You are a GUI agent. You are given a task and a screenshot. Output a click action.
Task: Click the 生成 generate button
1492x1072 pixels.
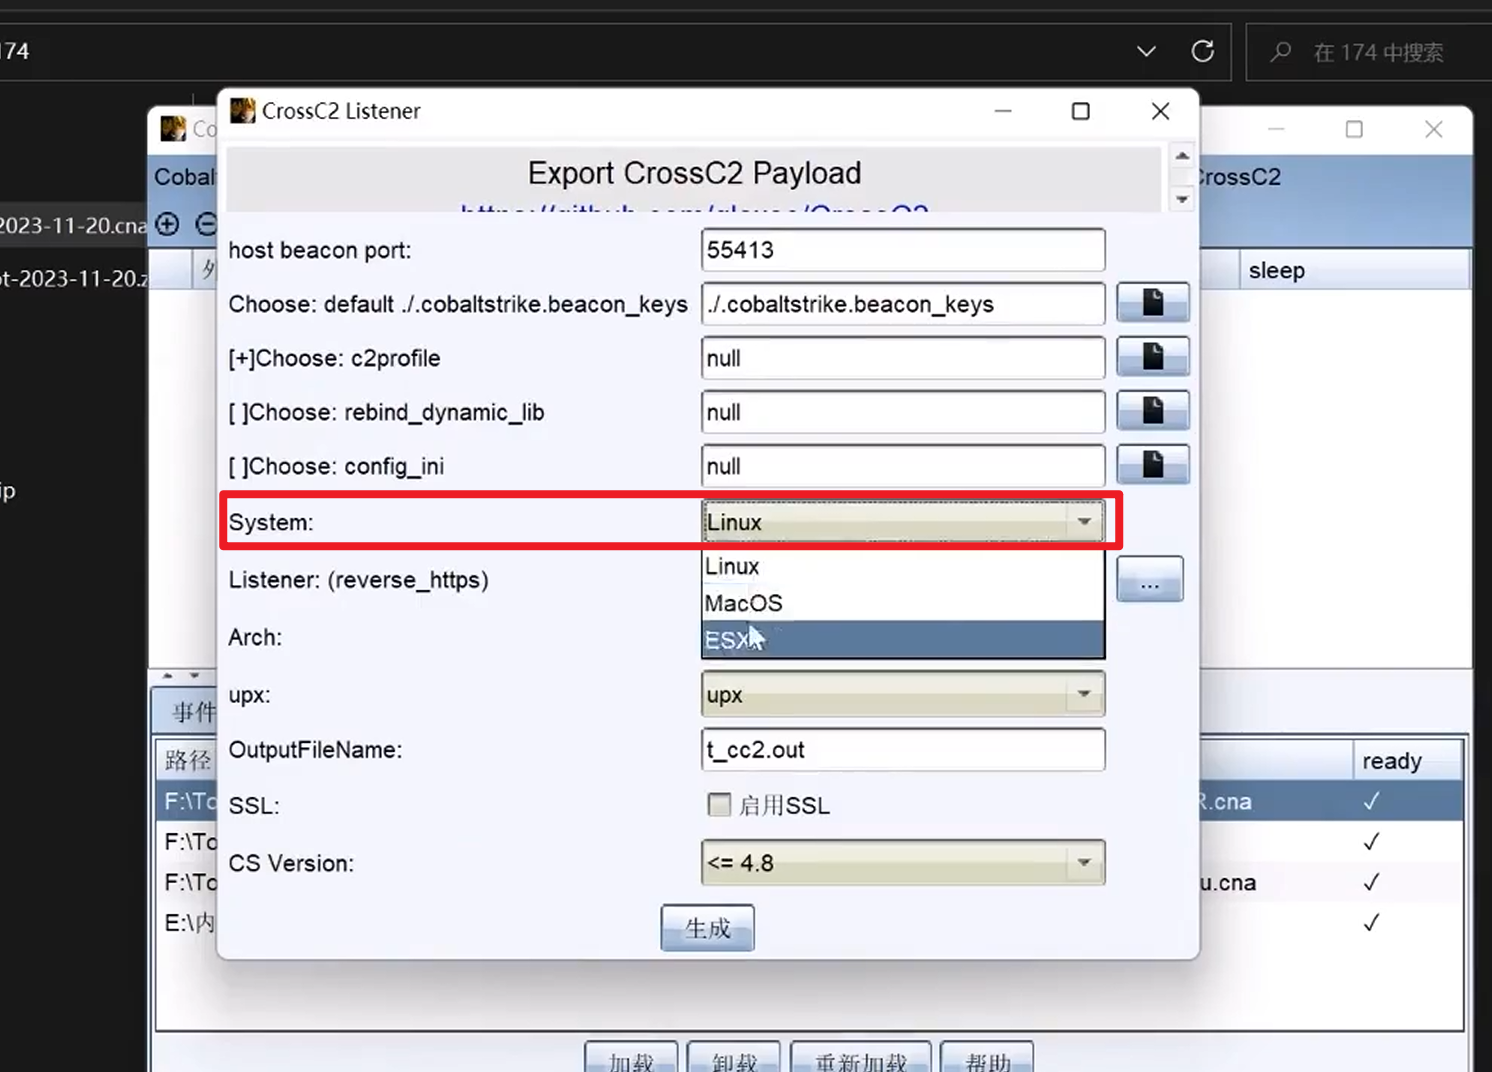point(707,928)
